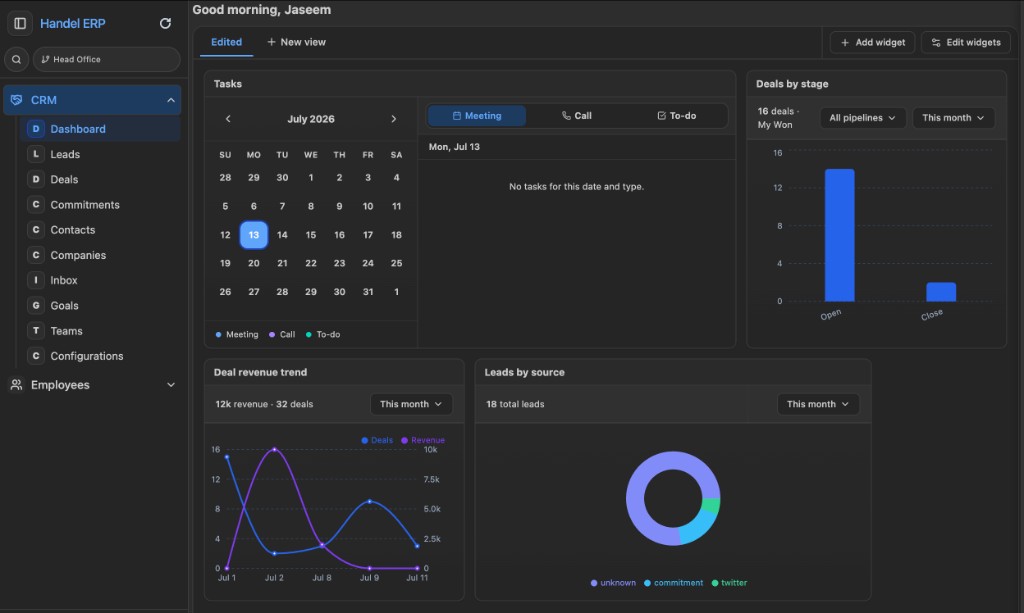Select July 31 in the calendar

click(368, 292)
